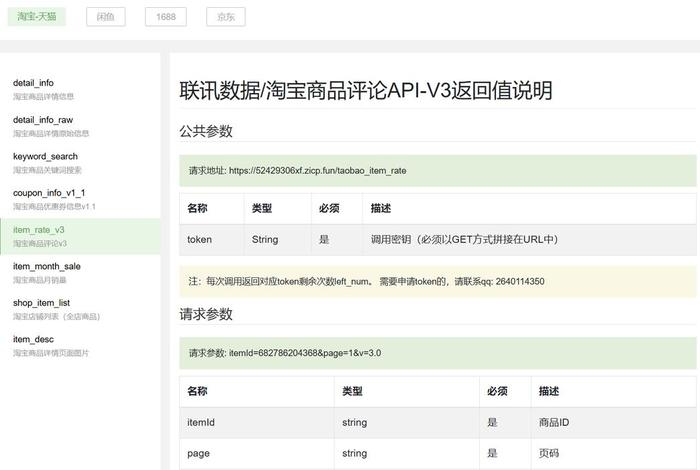Click the string type cell in itemId row
This screenshot has height=470, width=700.
(407, 423)
